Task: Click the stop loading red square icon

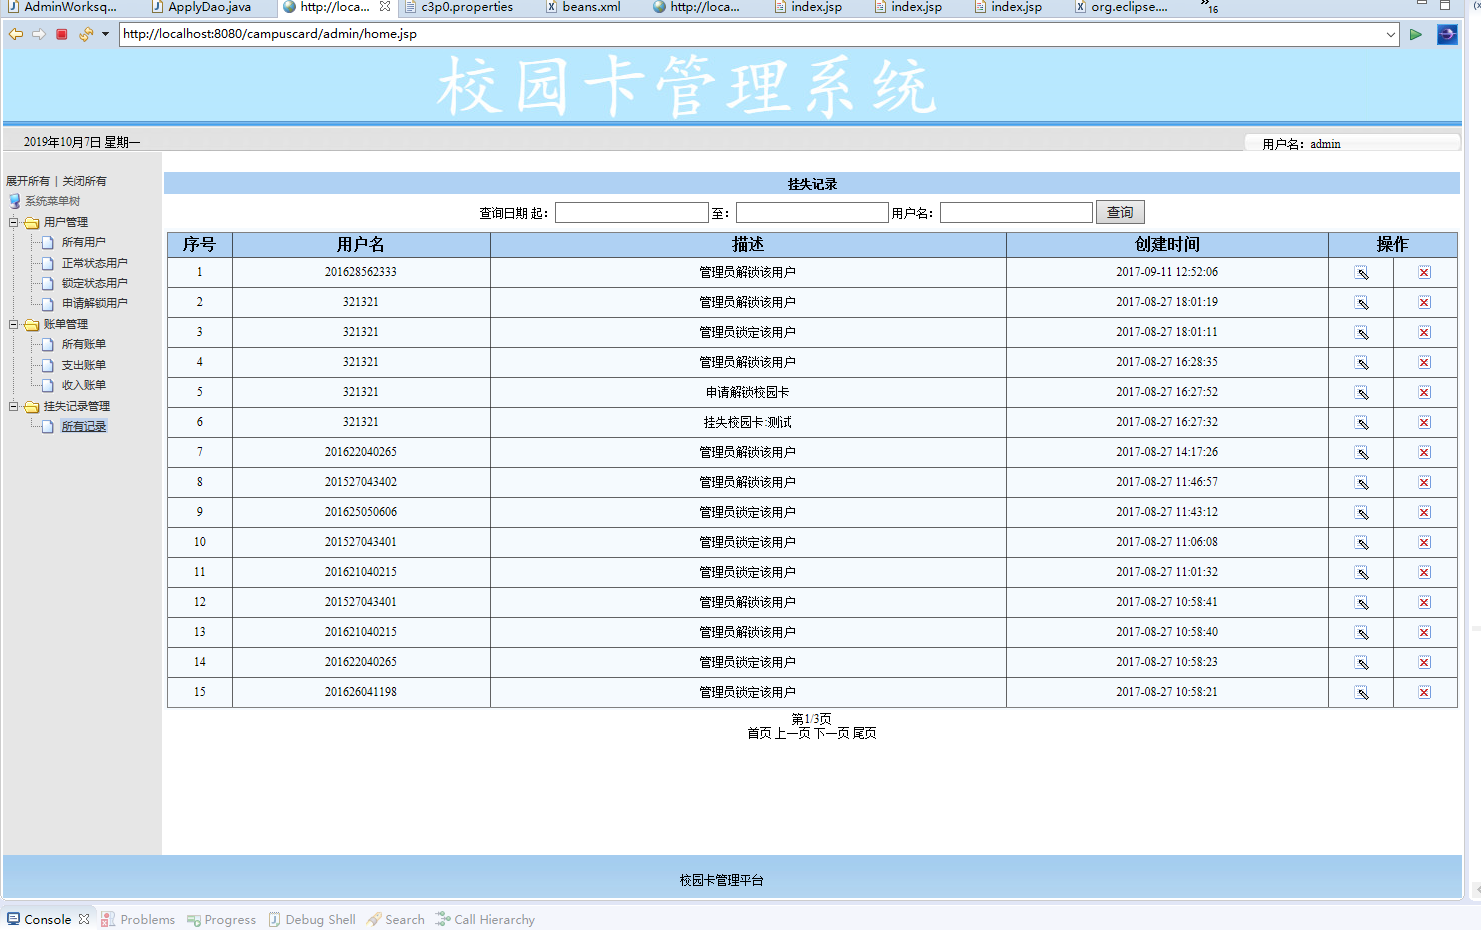Action: [x=61, y=34]
